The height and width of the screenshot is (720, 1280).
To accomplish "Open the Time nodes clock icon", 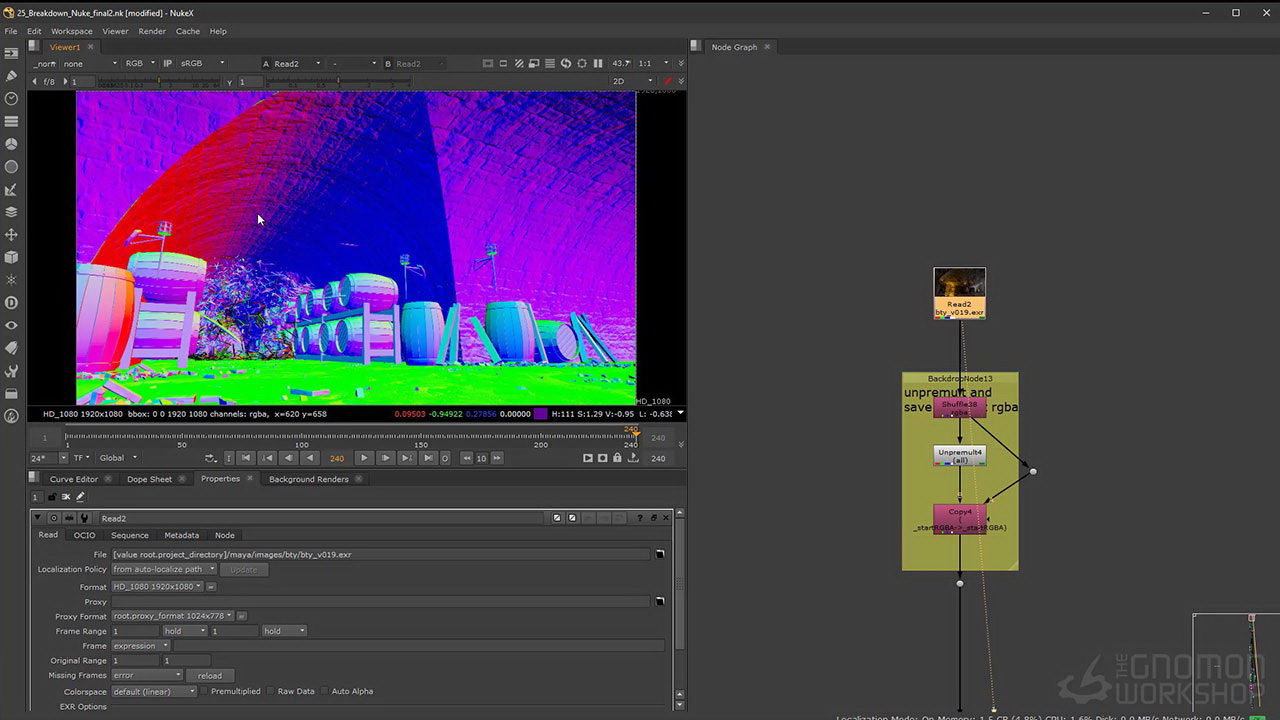I will click(x=11, y=99).
